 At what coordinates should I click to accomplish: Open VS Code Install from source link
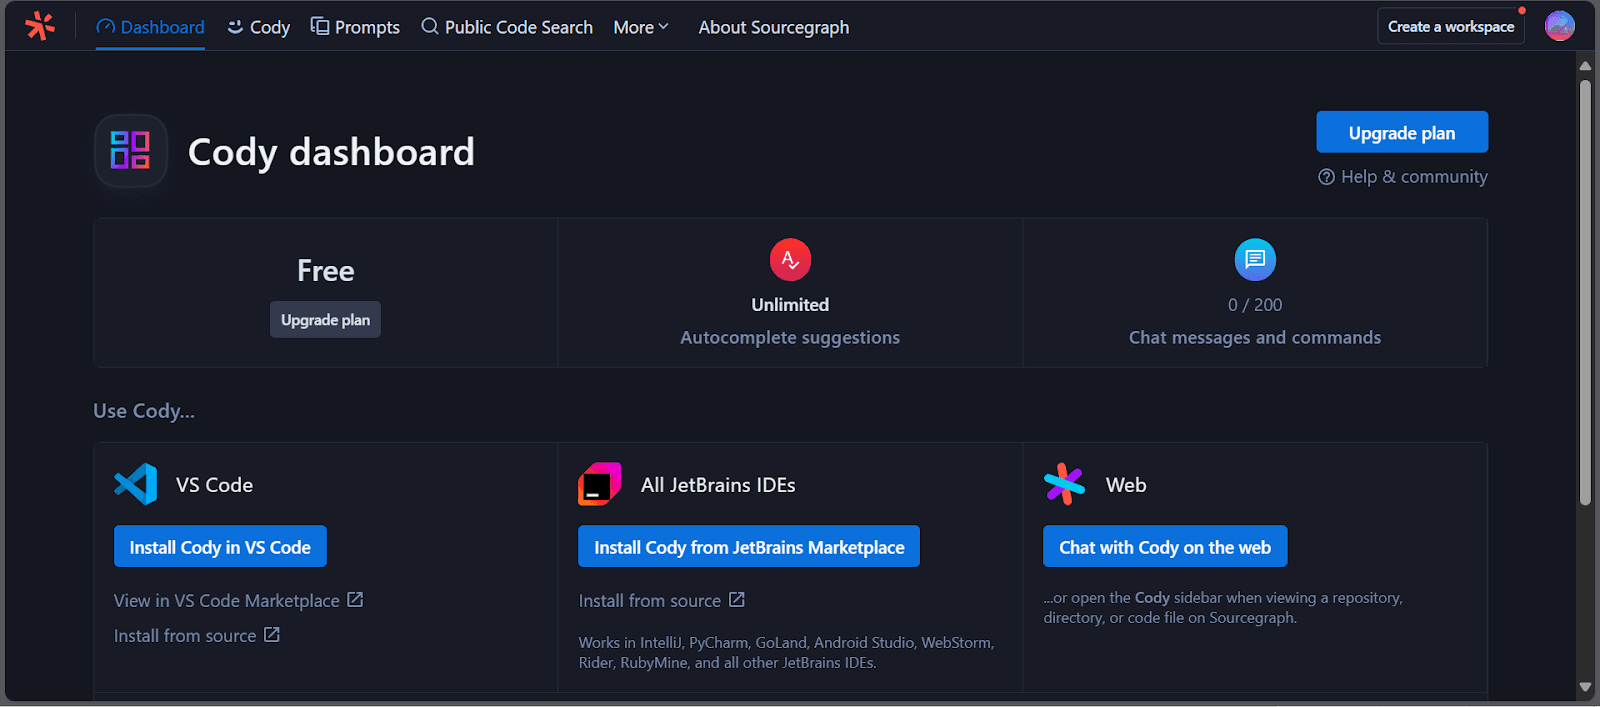[197, 635]
